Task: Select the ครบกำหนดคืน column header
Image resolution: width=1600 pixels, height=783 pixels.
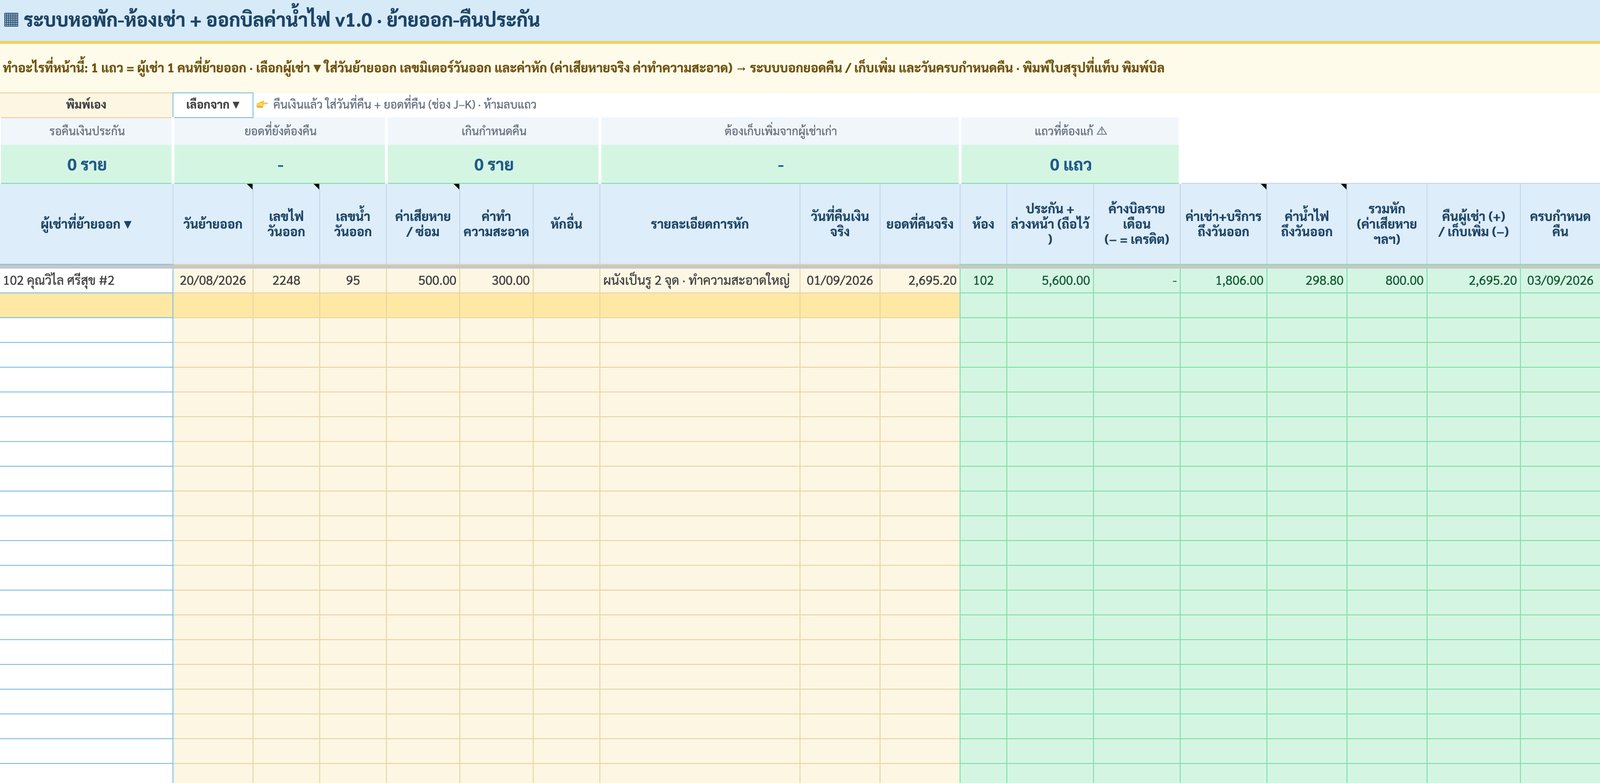Action: pyautogui.click(x=1560, y=225)
